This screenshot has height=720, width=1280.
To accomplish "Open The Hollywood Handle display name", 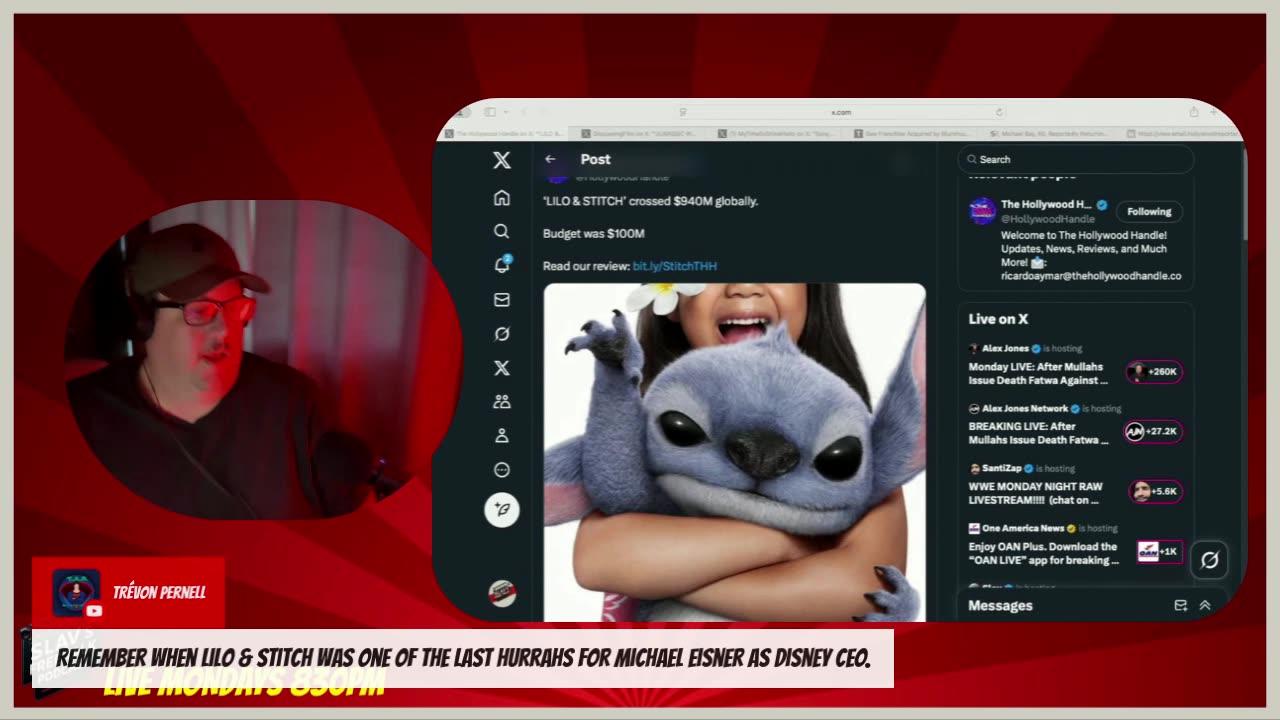I will pos(1046,205).
